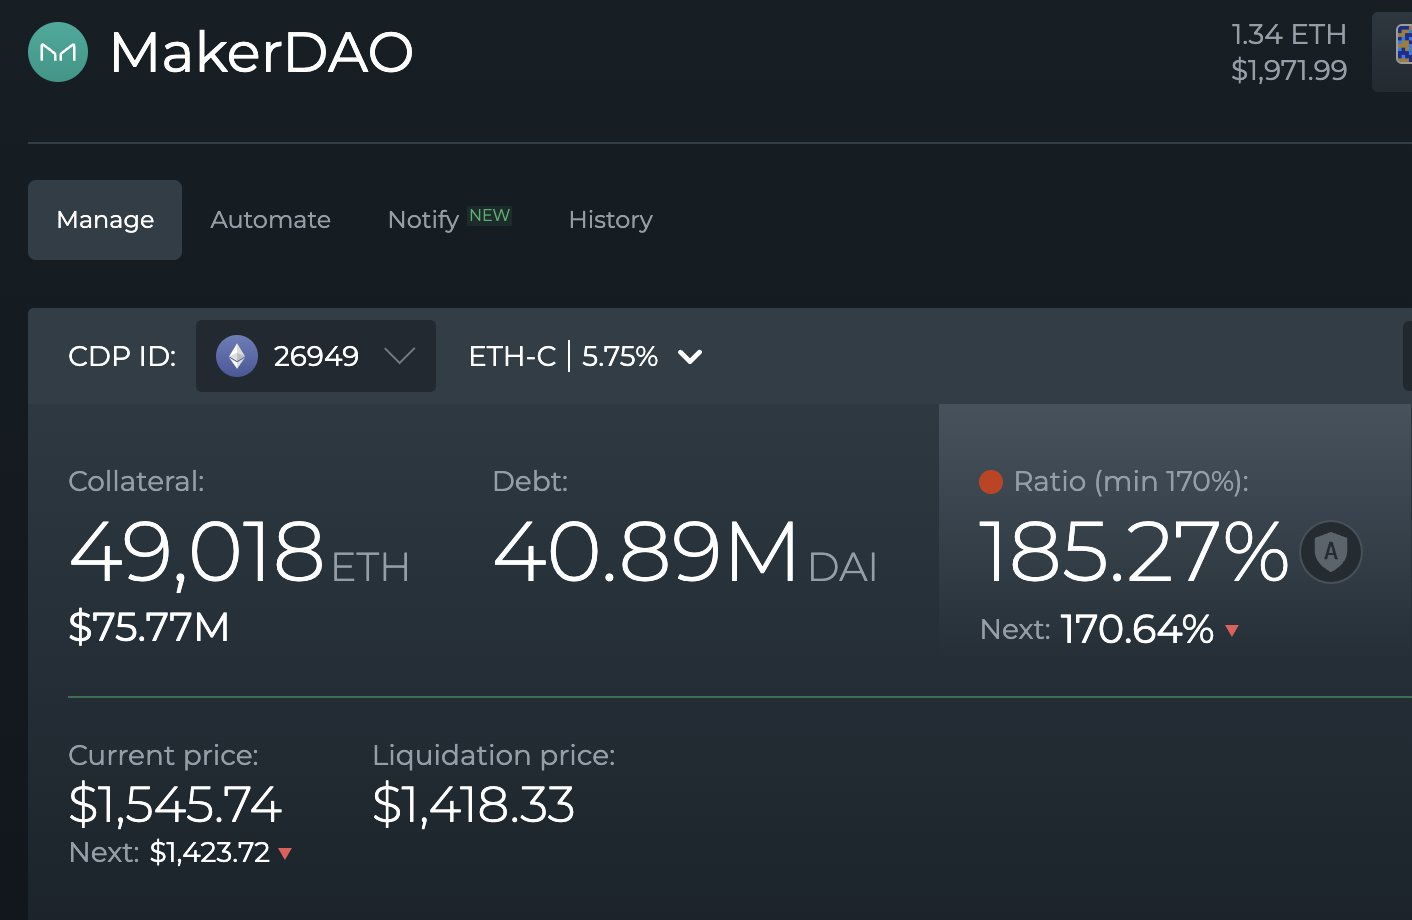
Task: Click the MakerDAO logo icon
Action: (x=58, y=52)
